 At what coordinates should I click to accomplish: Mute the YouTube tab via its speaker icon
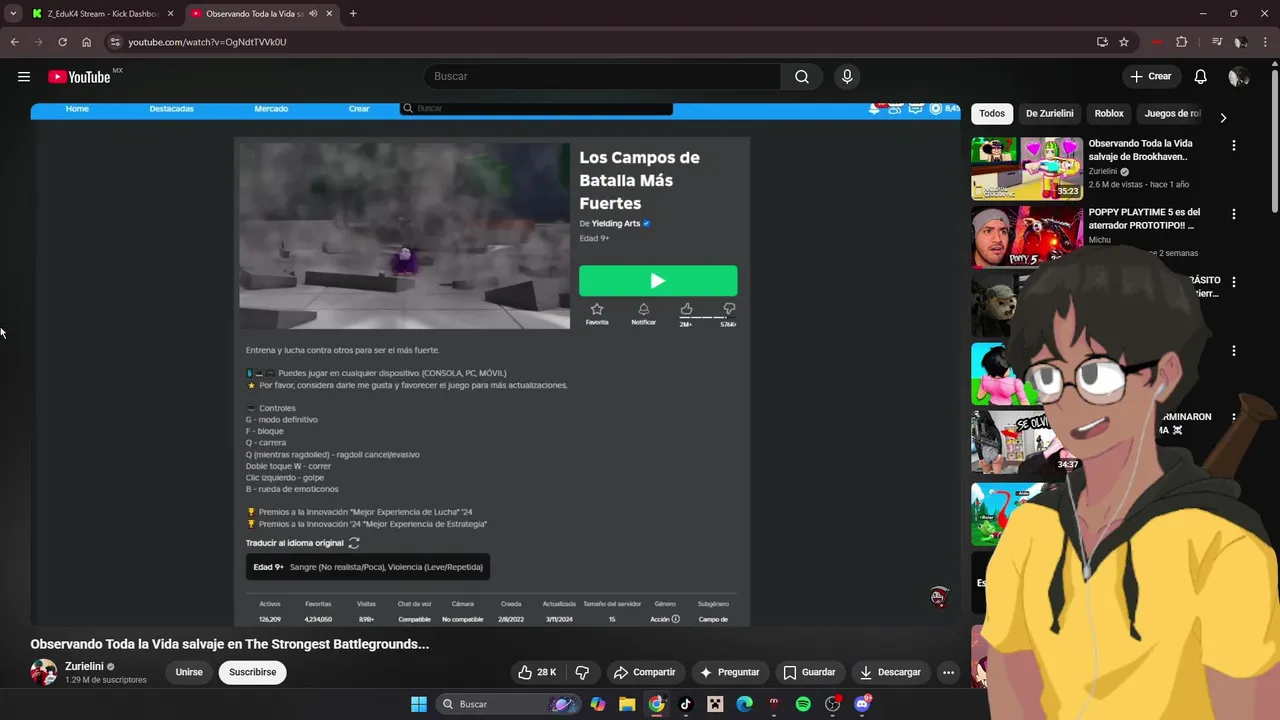(313, 14)
